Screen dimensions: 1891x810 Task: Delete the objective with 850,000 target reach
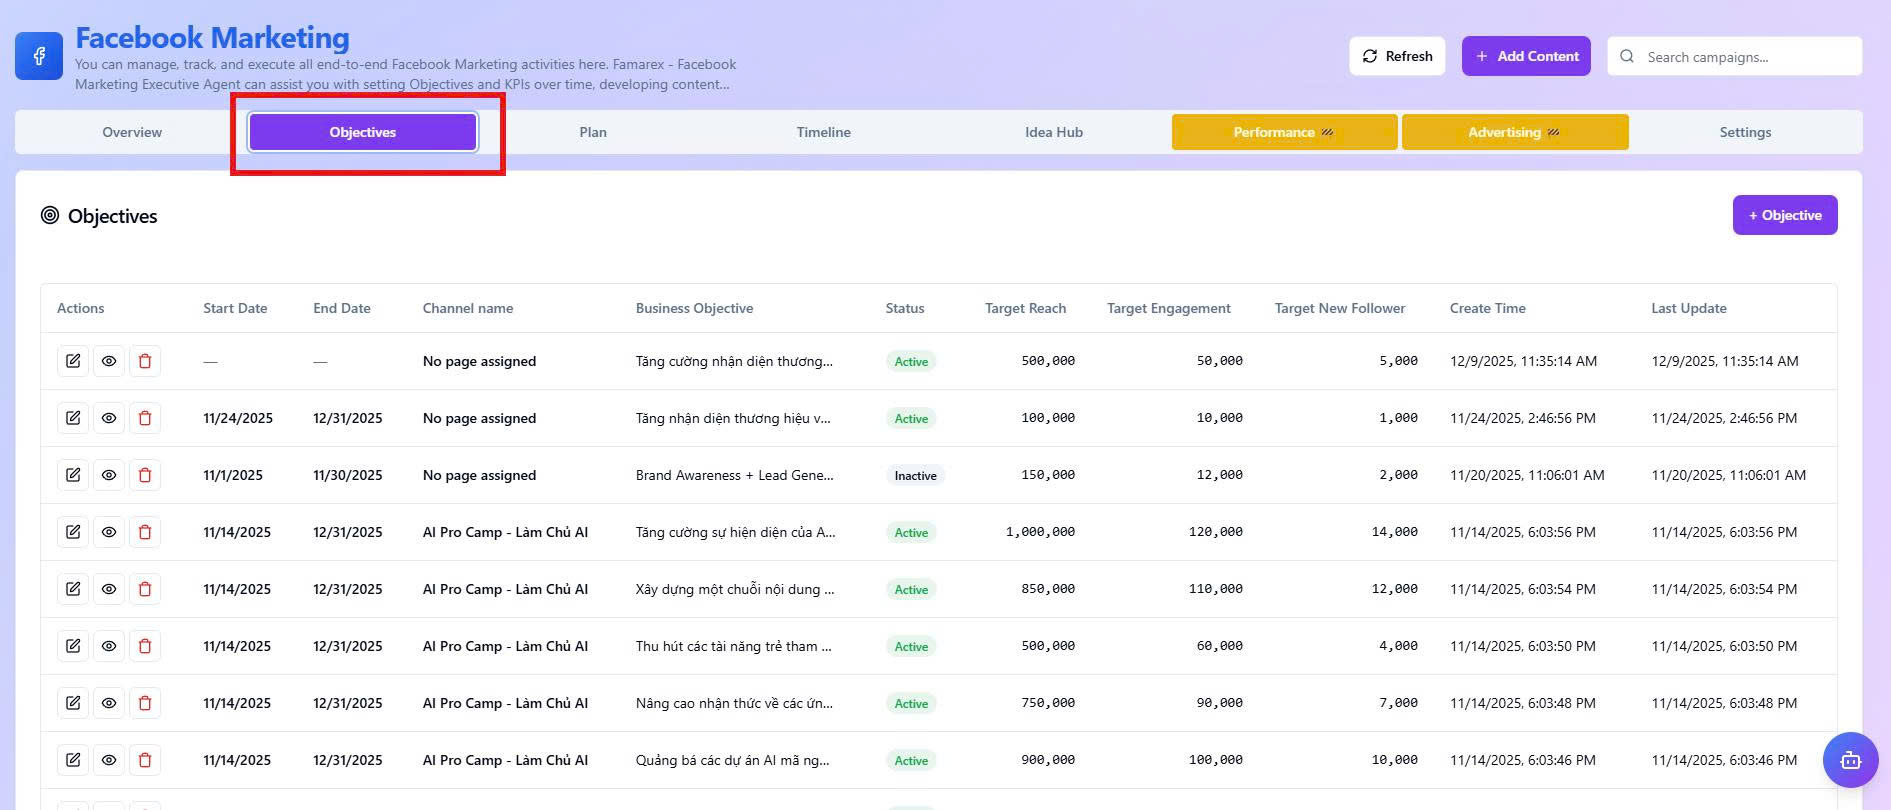click(x=145, y=589)
